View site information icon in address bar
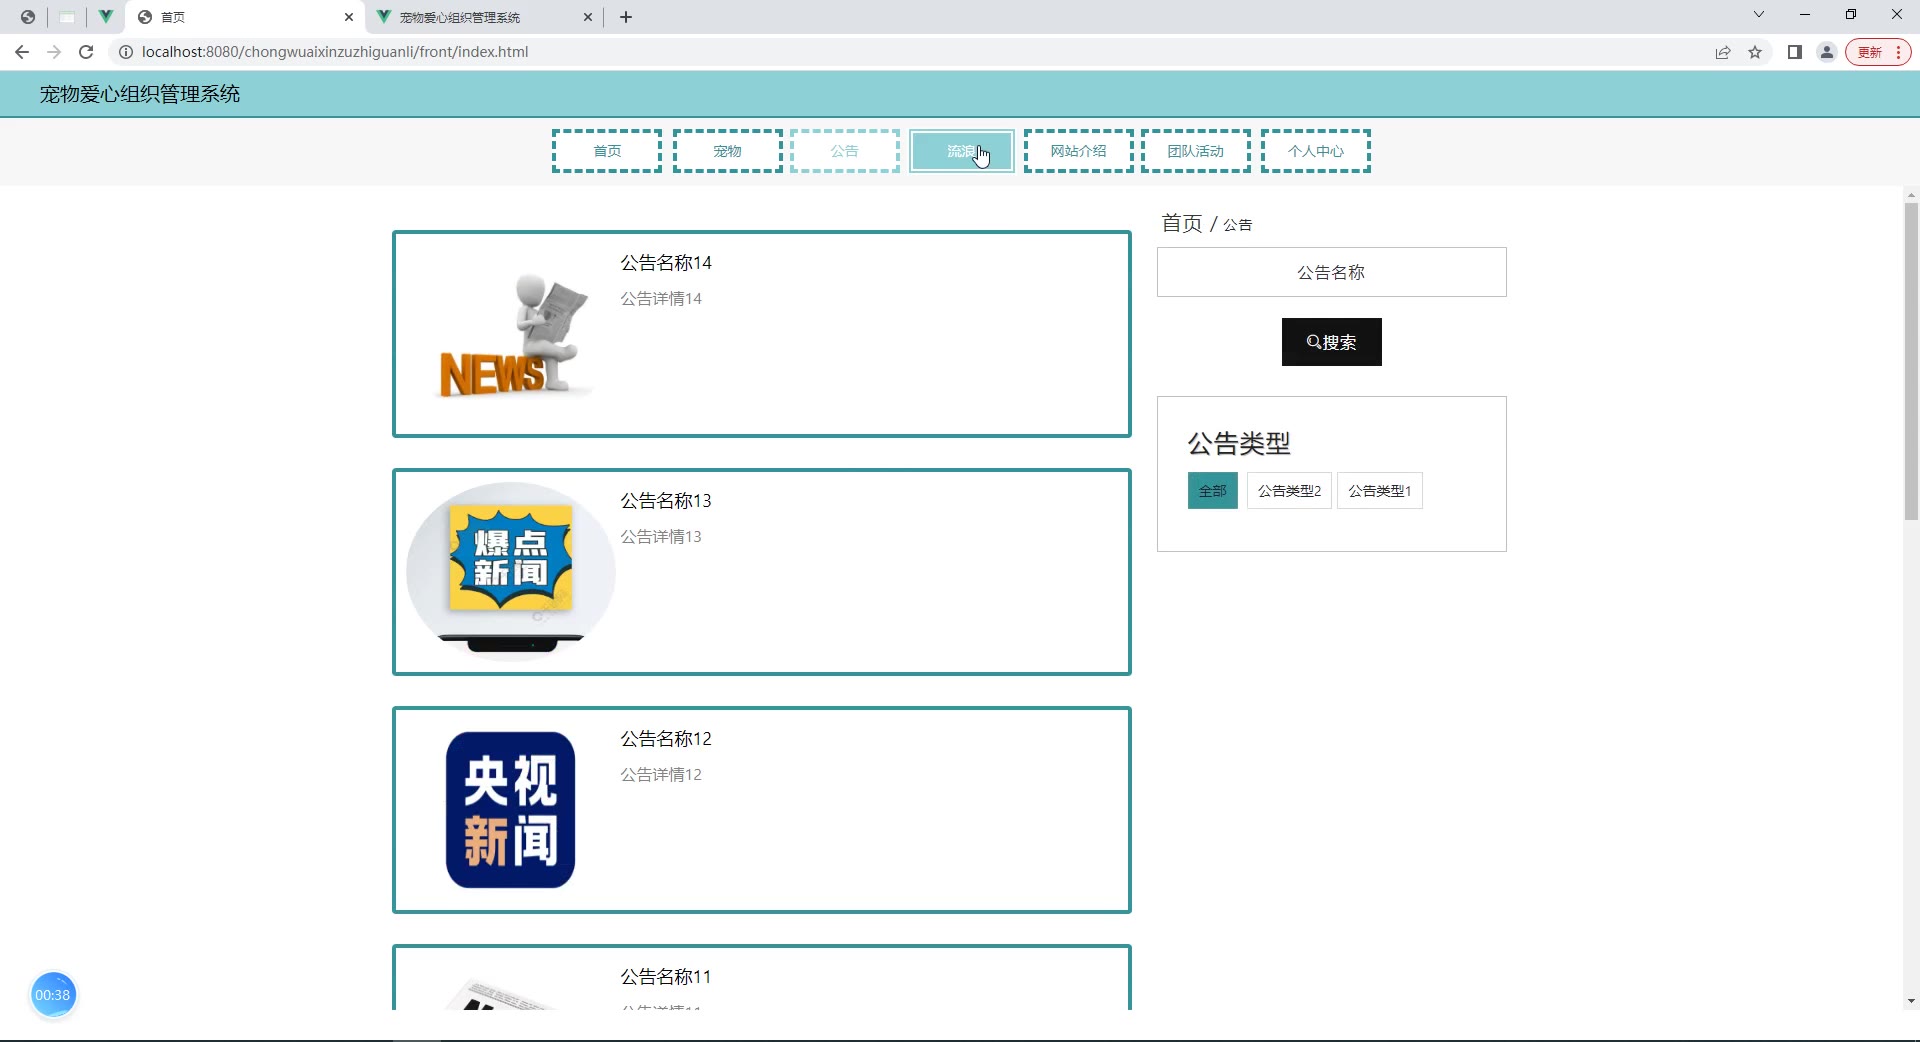1920x1042 pixels. pyautogui.click(x=126, y=52)
